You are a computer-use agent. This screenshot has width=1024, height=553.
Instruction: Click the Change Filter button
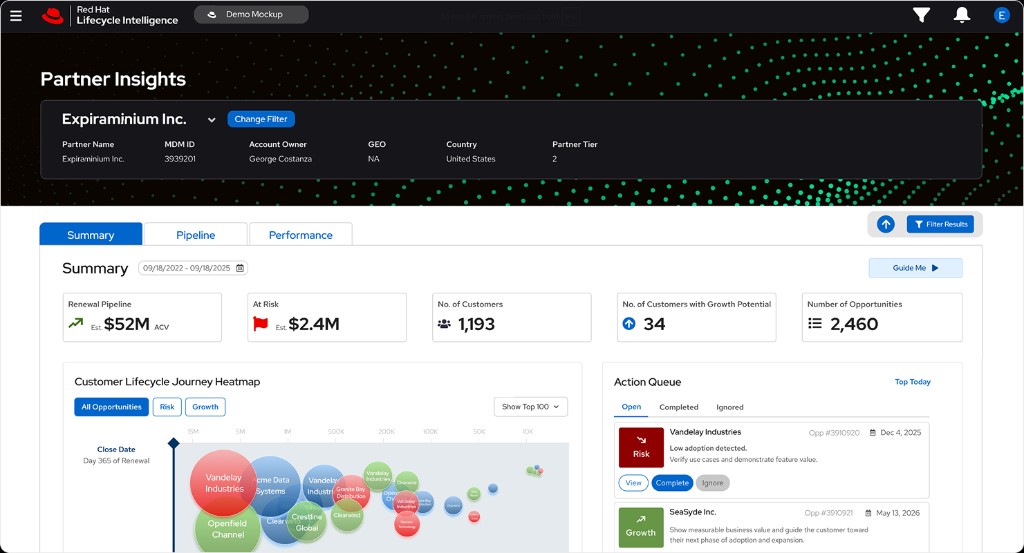click(261, 119)
